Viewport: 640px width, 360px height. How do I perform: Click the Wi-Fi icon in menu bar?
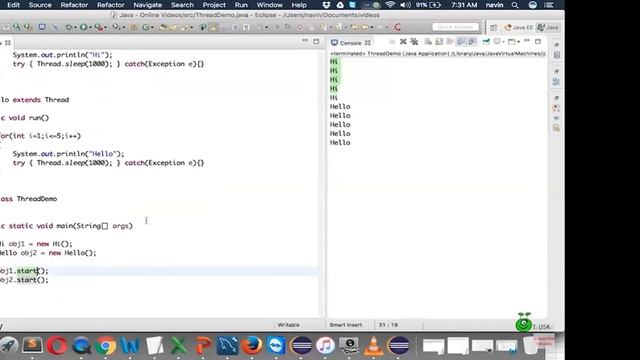[390, 5]
